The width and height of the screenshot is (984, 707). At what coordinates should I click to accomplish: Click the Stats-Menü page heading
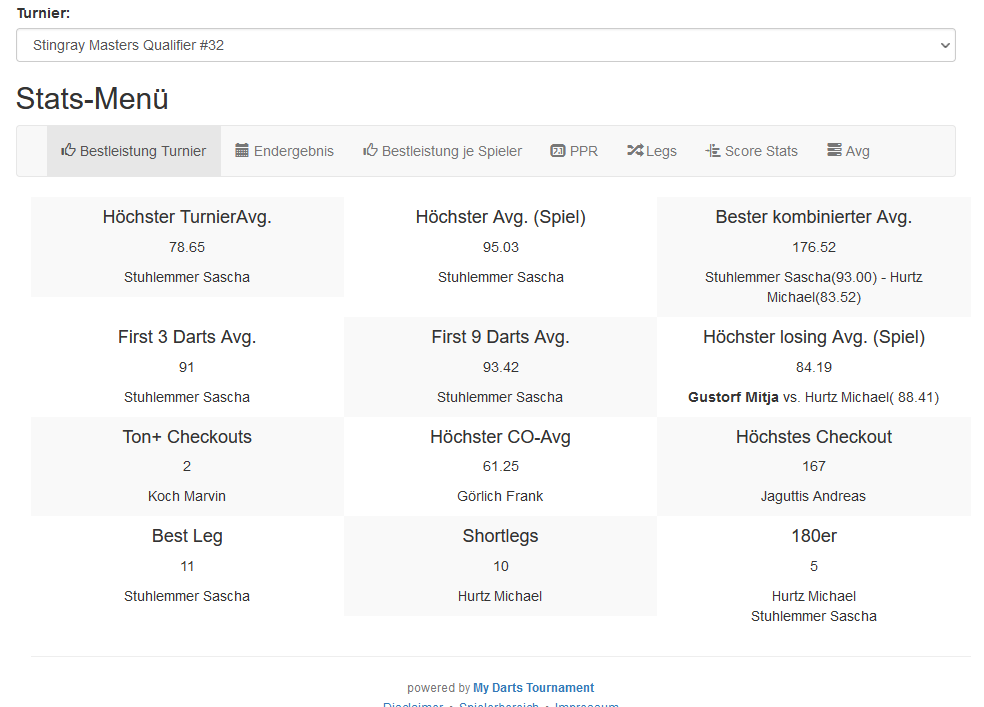(92, 99)
